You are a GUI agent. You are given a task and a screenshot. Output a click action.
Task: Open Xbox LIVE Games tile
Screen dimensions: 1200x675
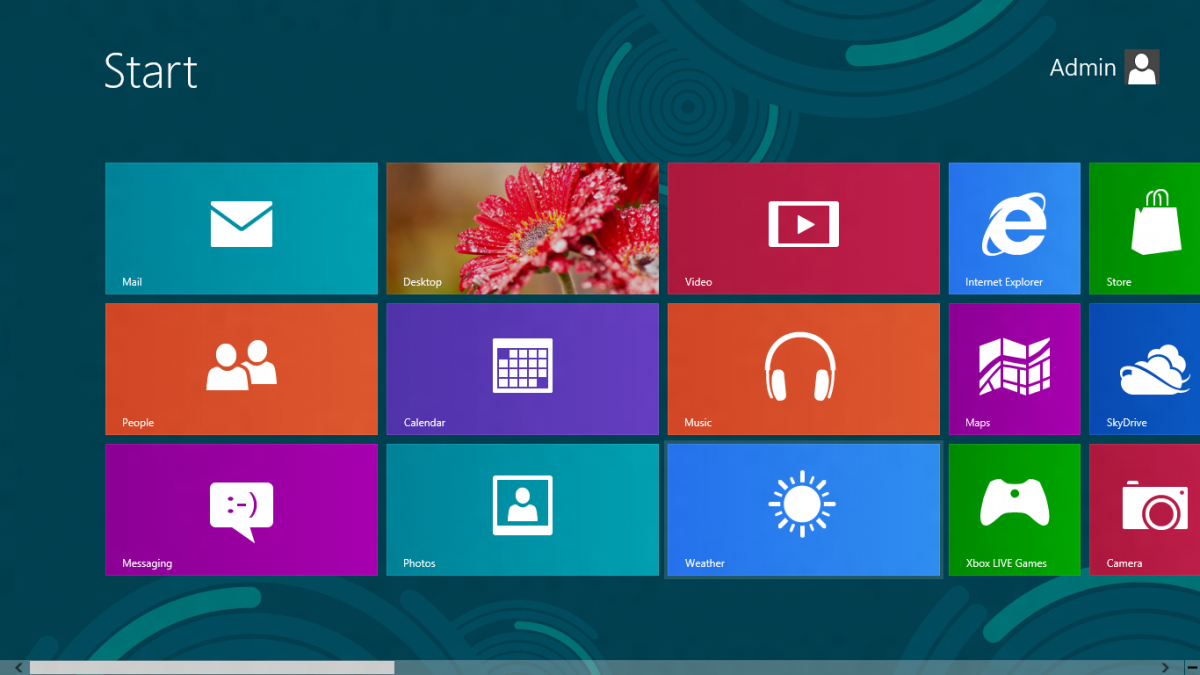[1014, 510]
